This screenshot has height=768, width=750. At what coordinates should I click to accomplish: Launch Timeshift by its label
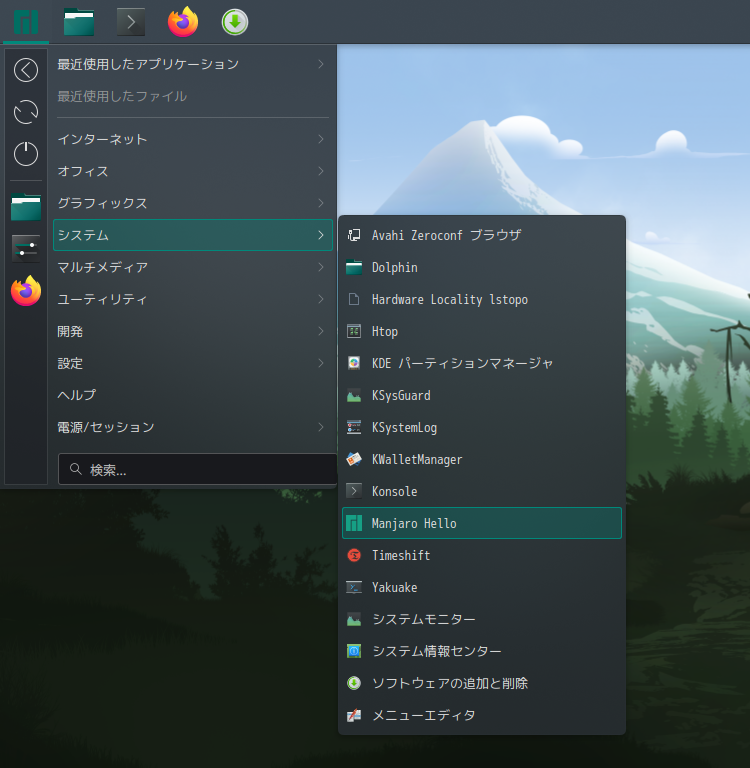coord(401,555)
